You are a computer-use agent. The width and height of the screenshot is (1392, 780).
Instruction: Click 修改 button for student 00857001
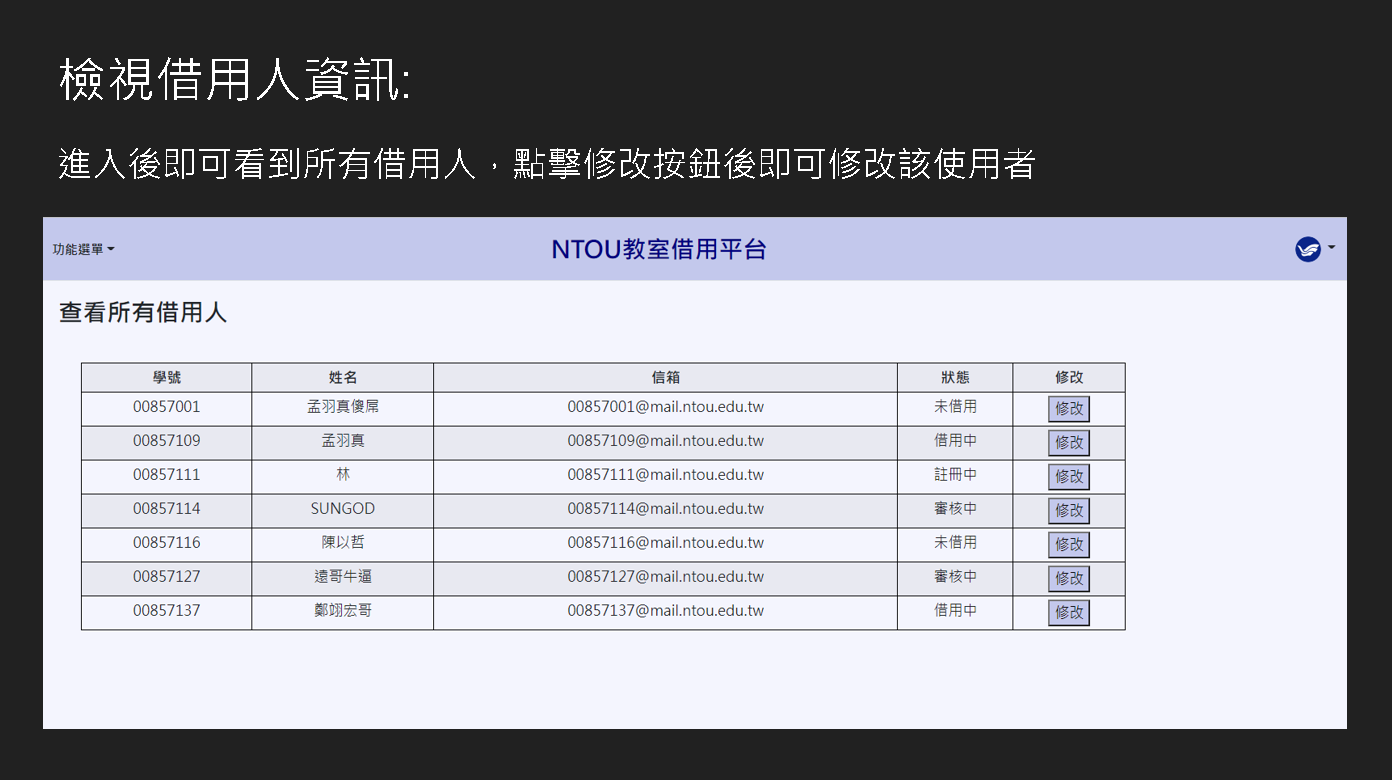pyautogui.click(x=1069, y=409)
